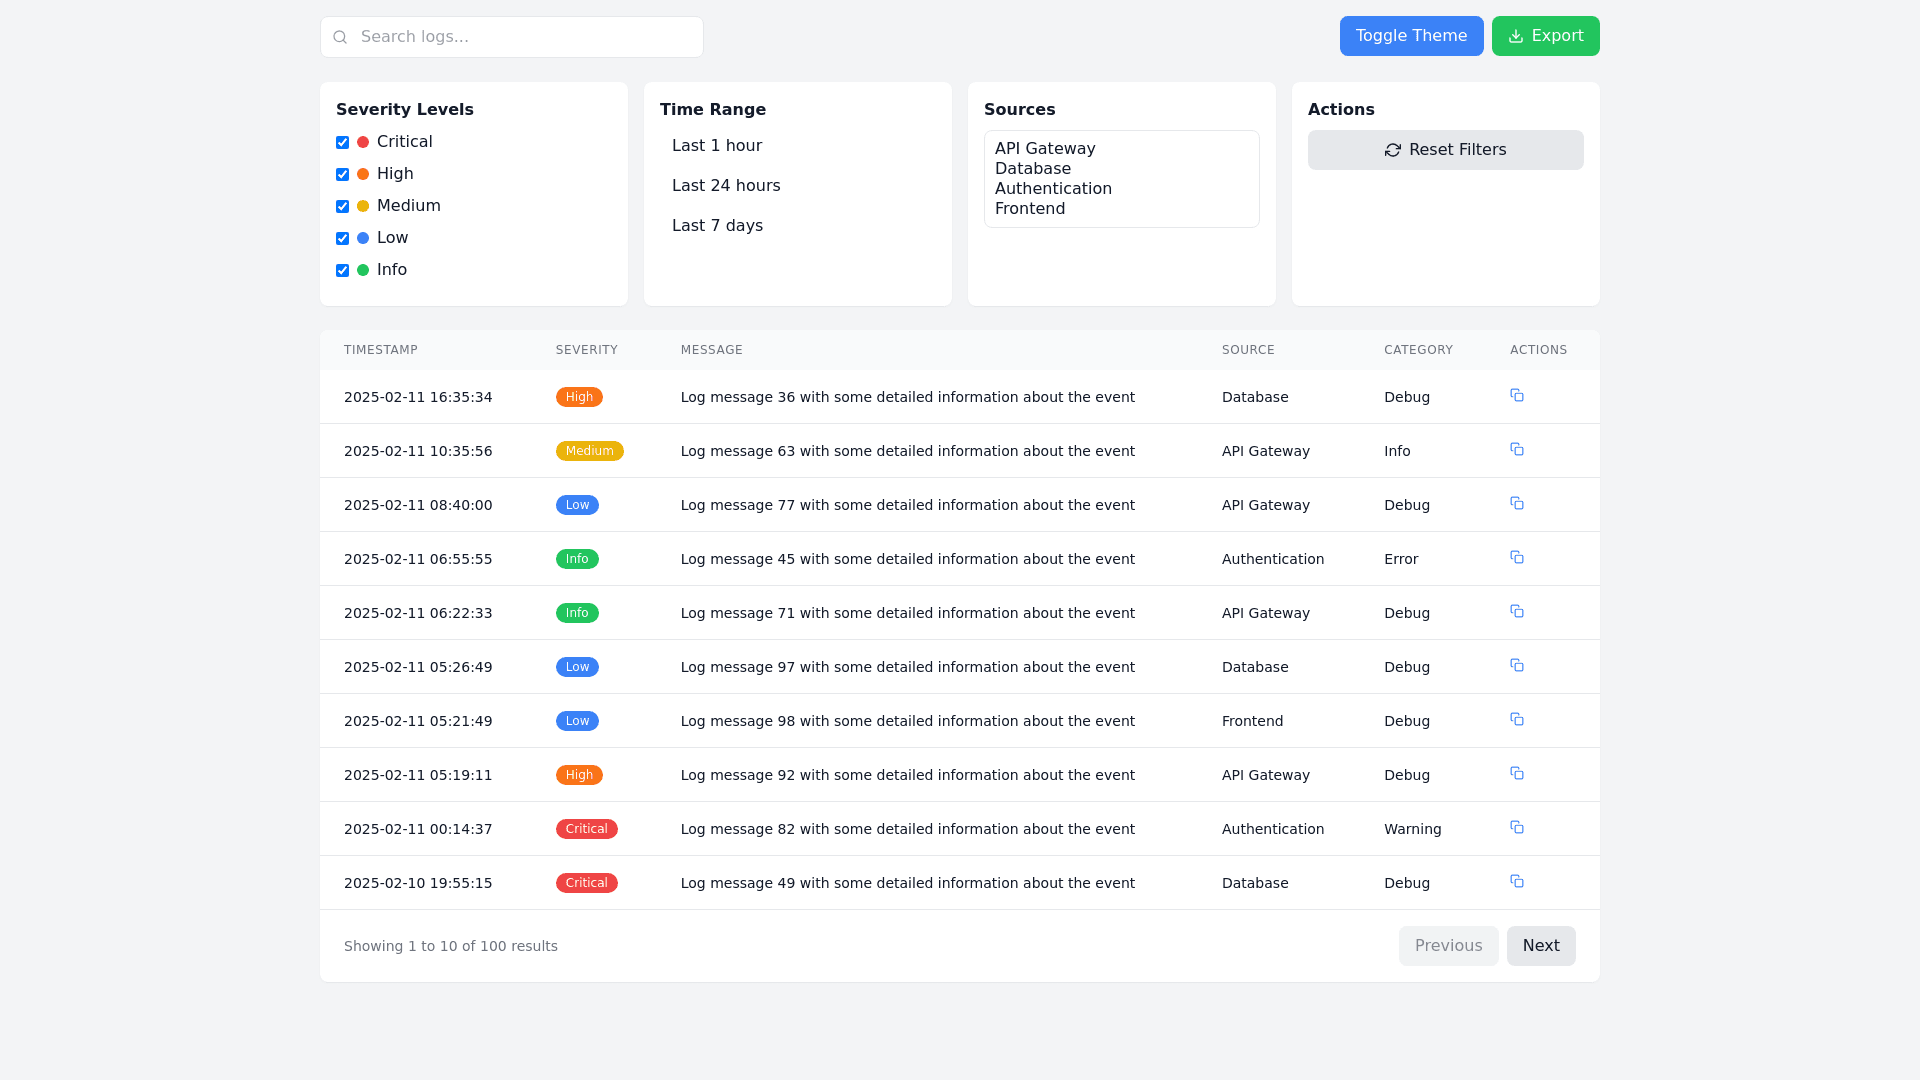The image size is (1920, 1080).
Task: Choose Last 7 days time range
Action: [717, 226]
